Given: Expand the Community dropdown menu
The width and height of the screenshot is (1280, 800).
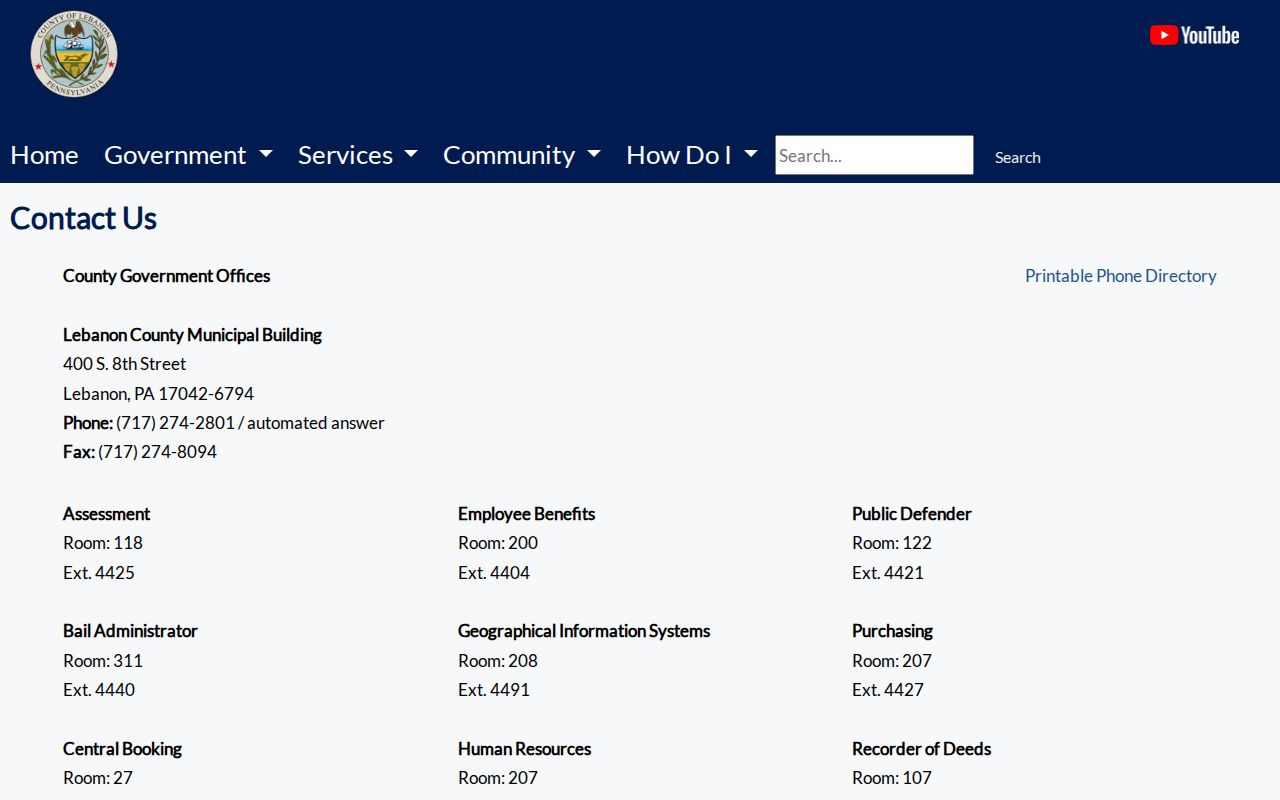Looking at the screenshot, I should click(x=522, y=155).
